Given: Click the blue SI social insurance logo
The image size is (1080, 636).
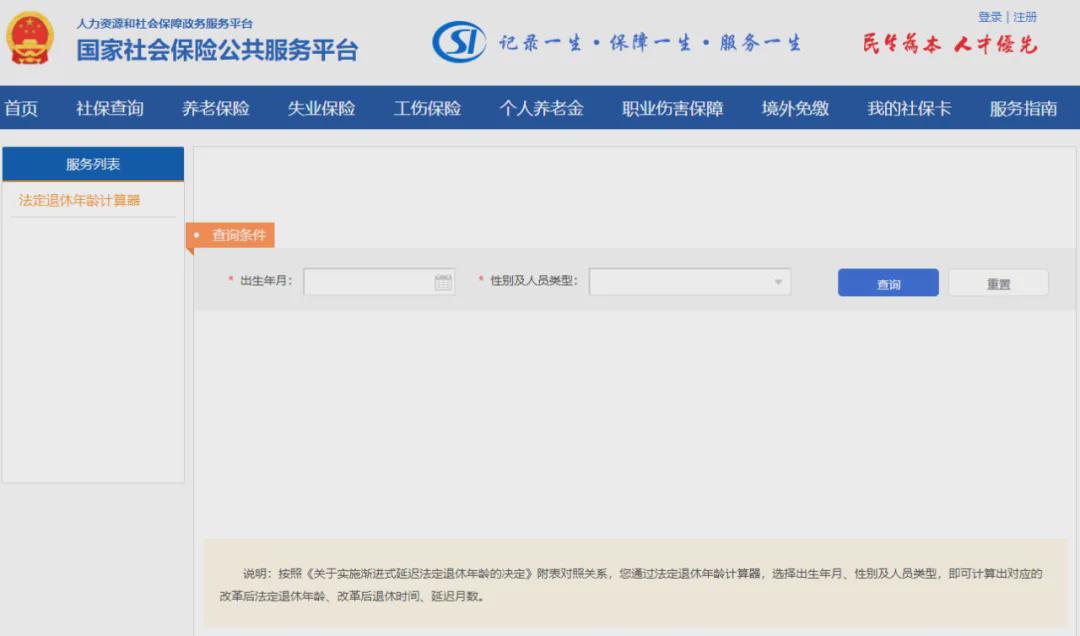Looking at the screenshot, I should 458,42.
